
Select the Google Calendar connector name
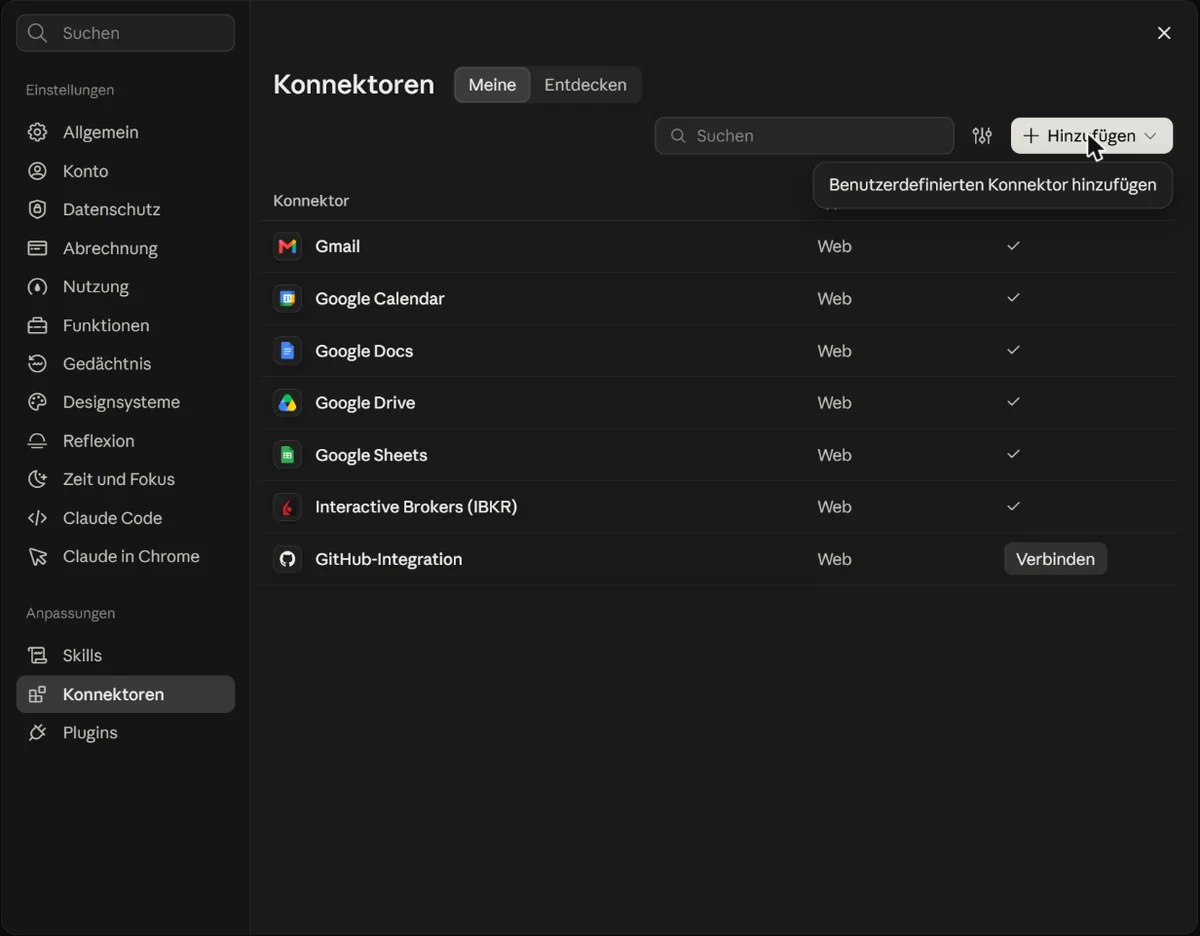click(x=380, y=299)
